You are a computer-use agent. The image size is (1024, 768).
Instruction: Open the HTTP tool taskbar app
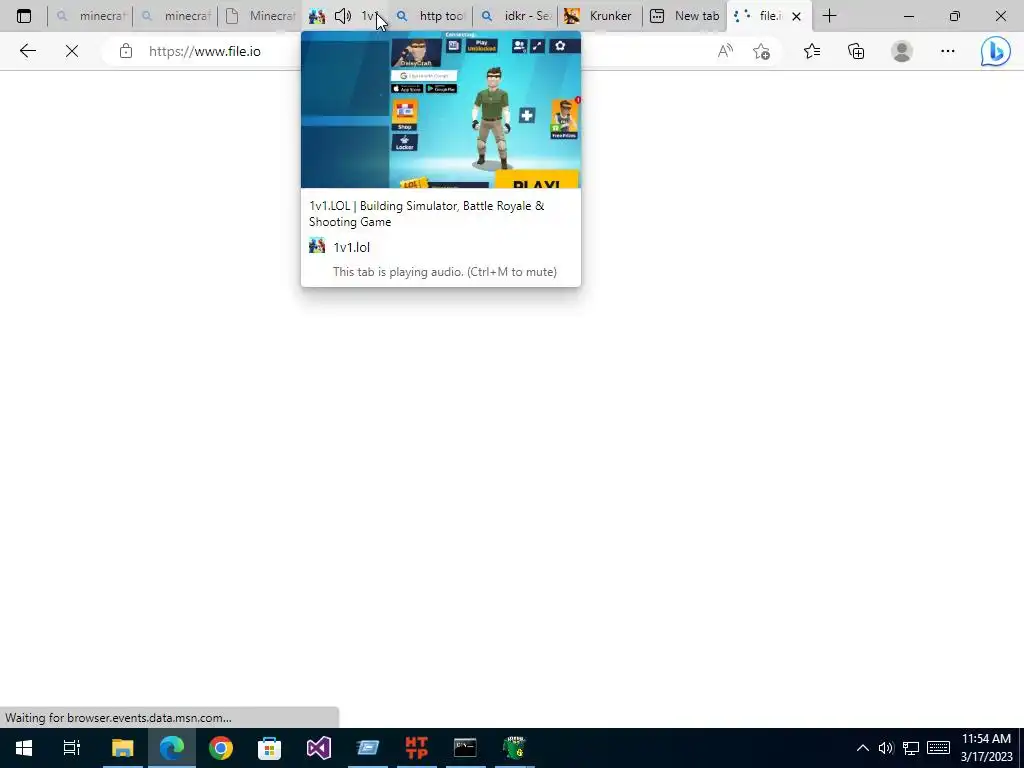416,748
